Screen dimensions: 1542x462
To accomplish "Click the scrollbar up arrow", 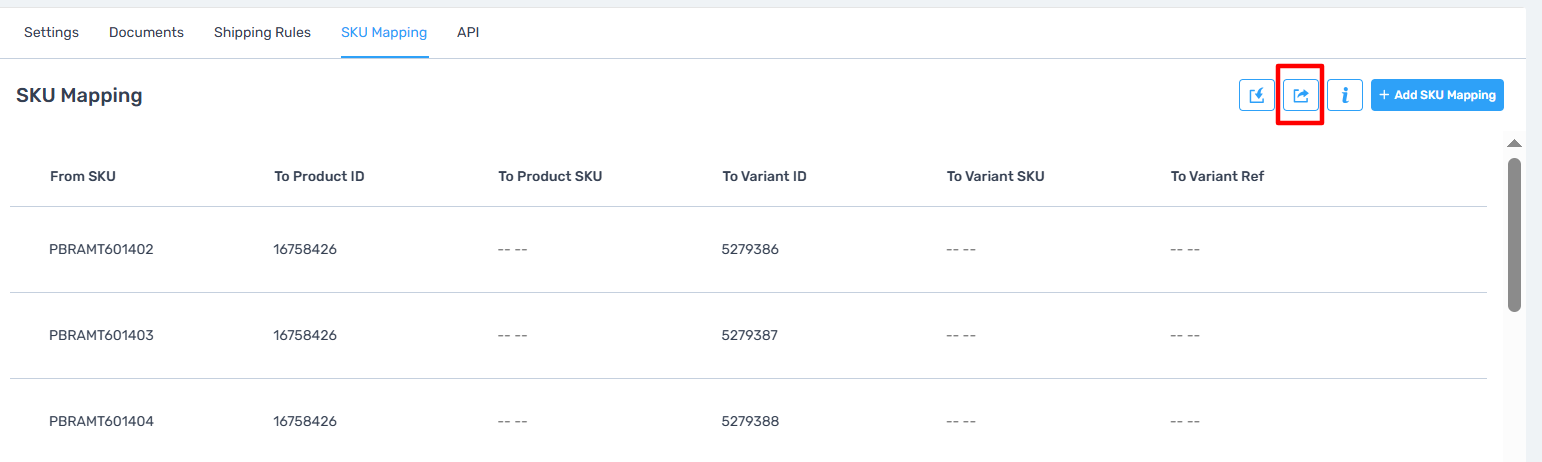I will (x=1514, y=144).
